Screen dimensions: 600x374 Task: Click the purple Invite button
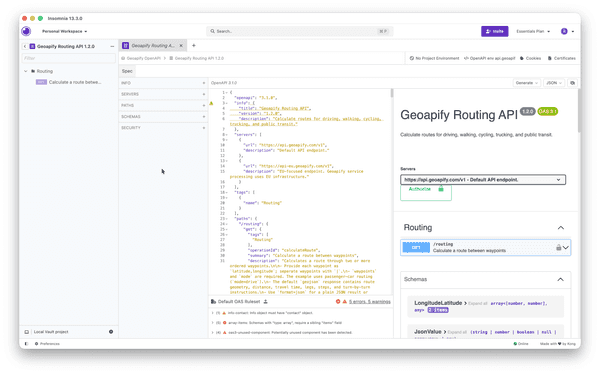coord(494,31)
